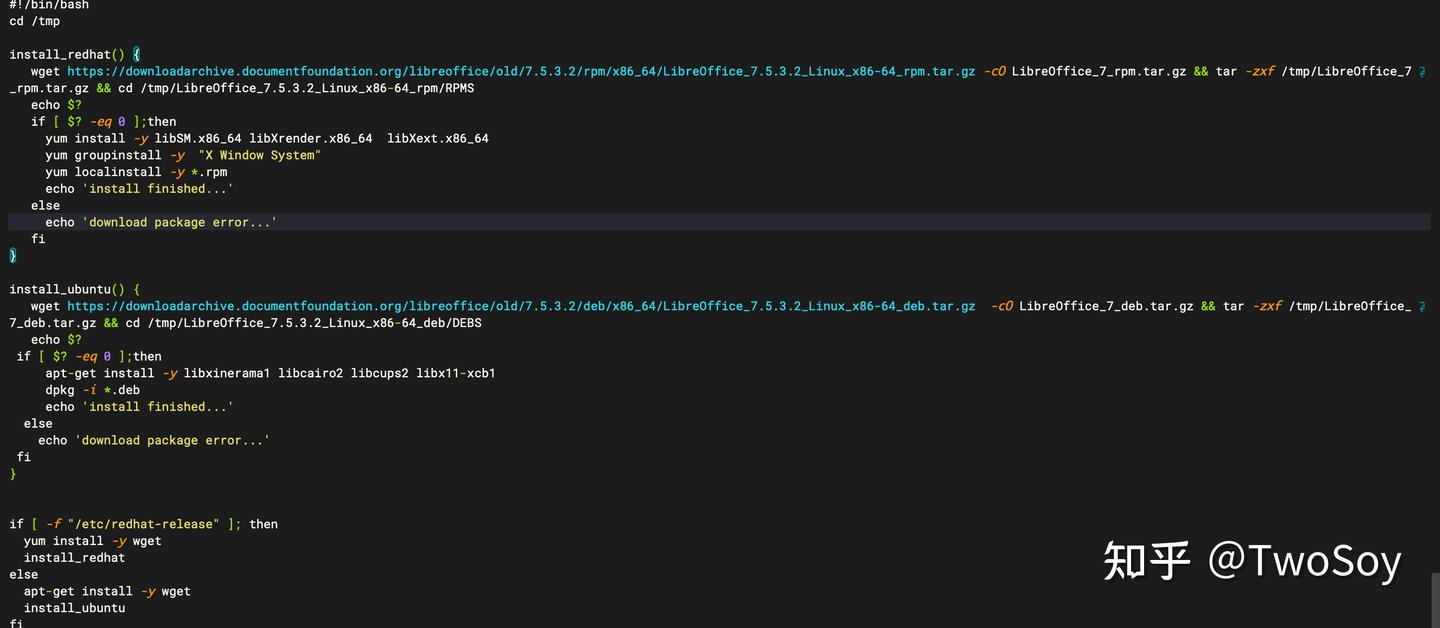Click the dpkg -i *.deb line
The height and width of the screenshot is (628, 1440).
coord(92,389)
